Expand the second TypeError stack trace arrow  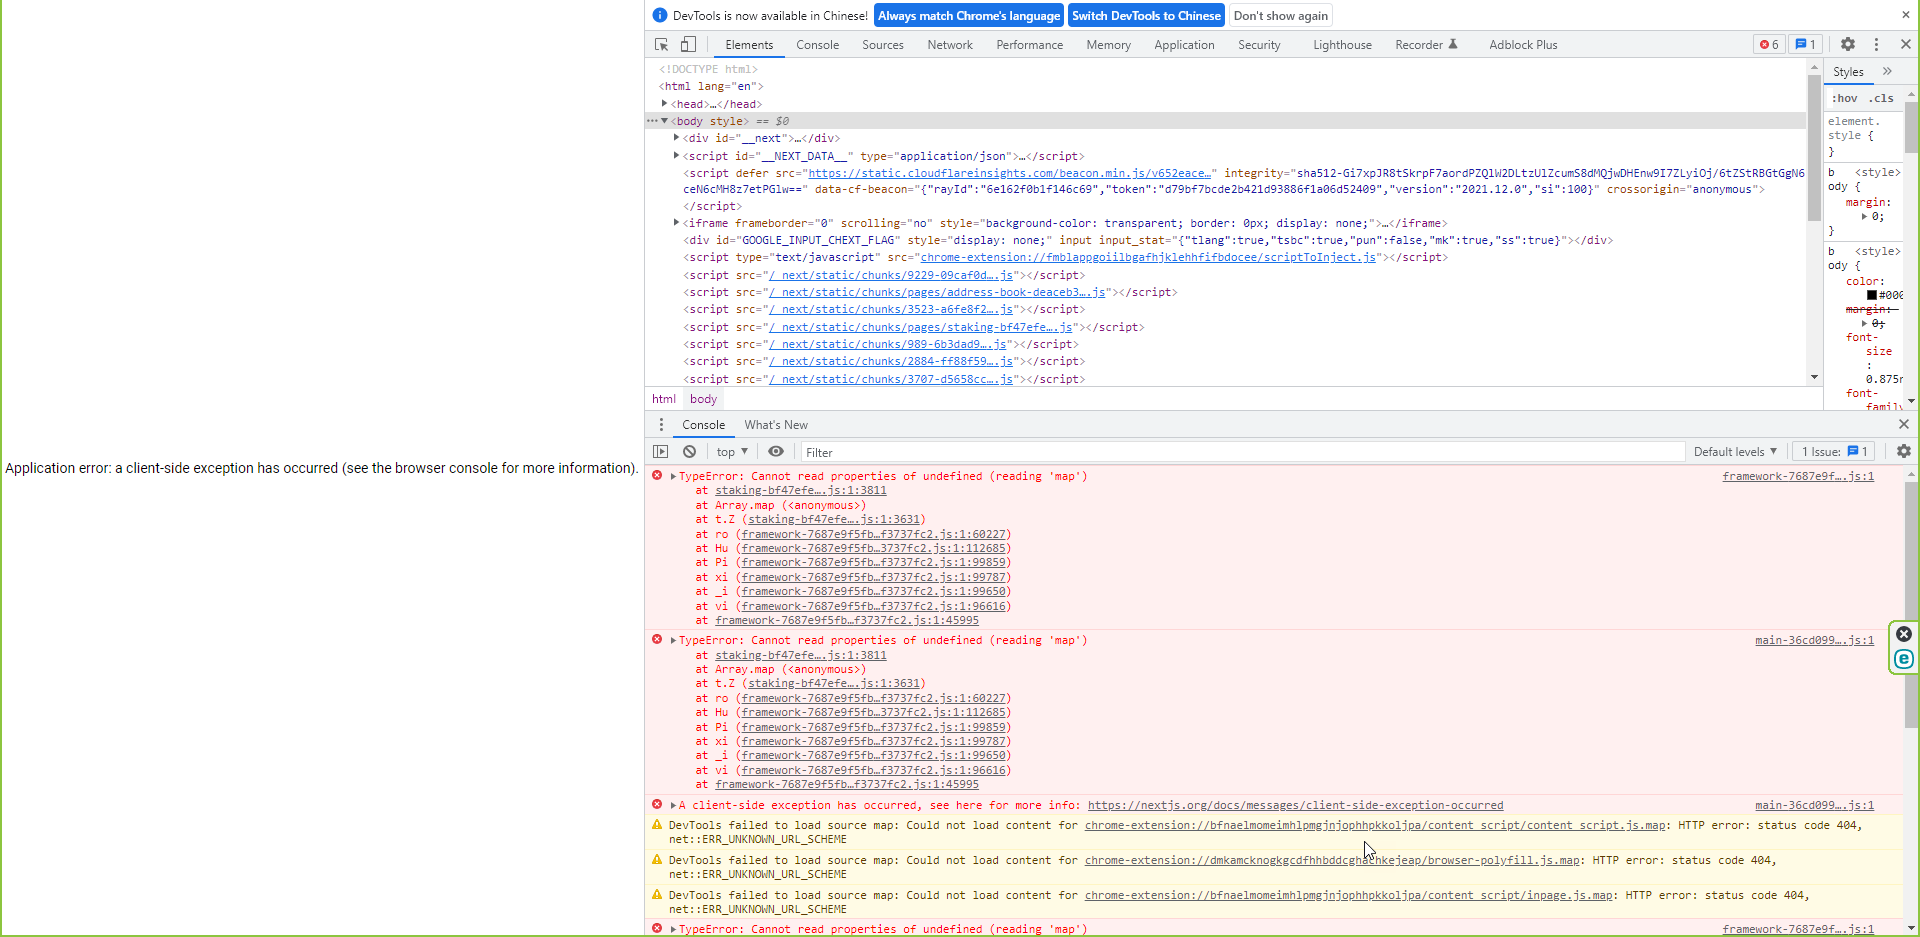click(674, 640)
